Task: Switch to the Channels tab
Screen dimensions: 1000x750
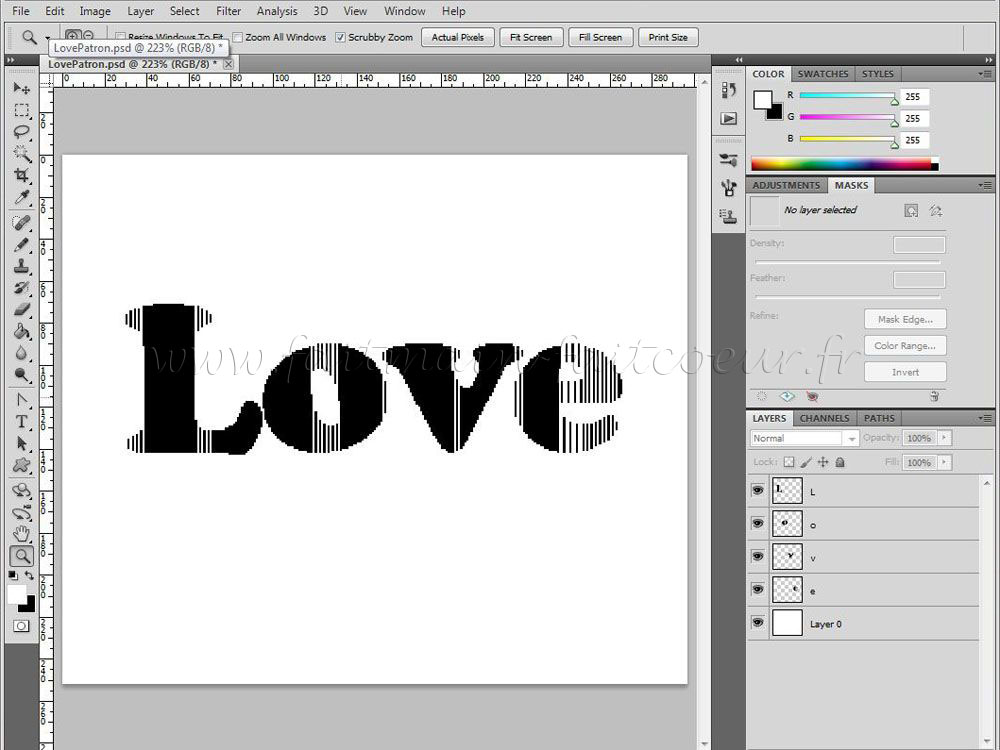Action: 824,418
